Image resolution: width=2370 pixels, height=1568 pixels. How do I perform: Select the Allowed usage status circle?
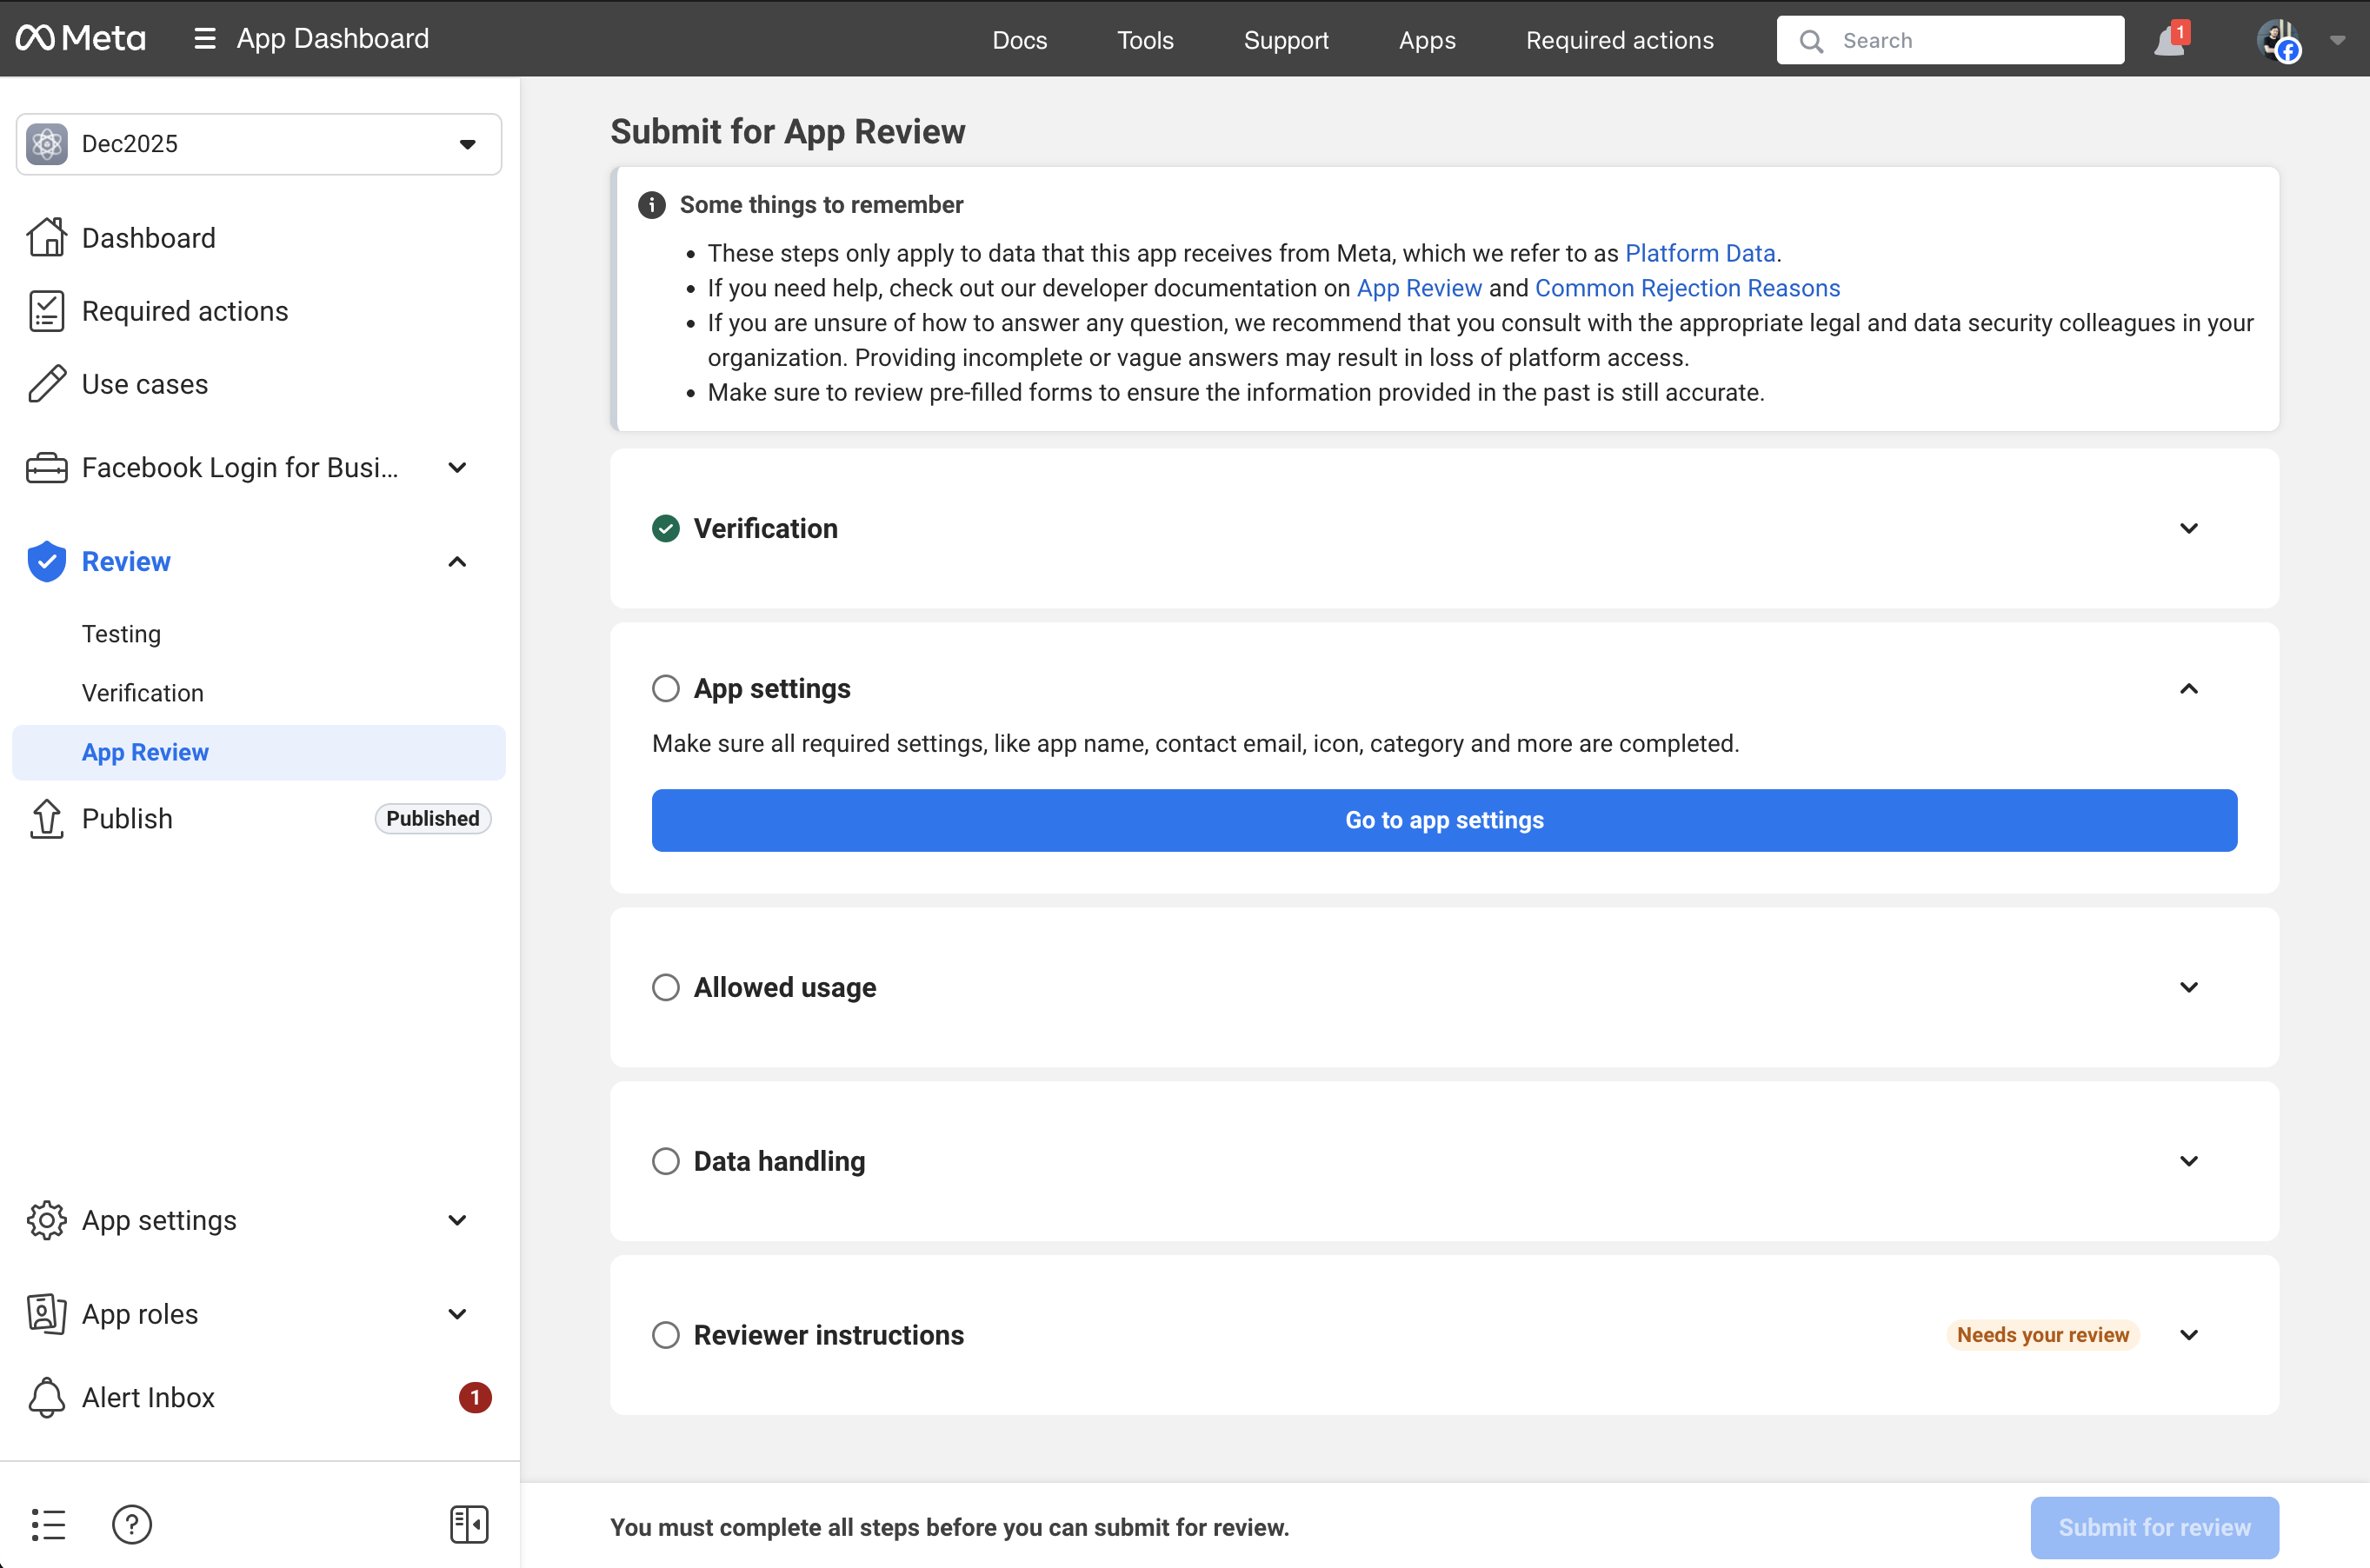coord(666,987)
